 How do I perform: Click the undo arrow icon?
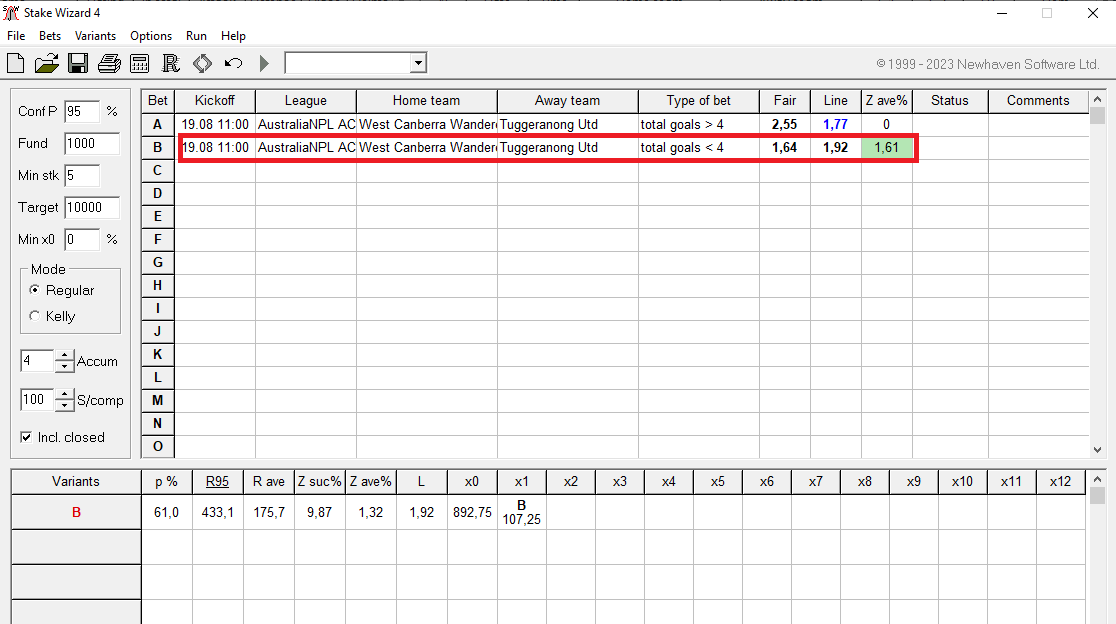233,63
